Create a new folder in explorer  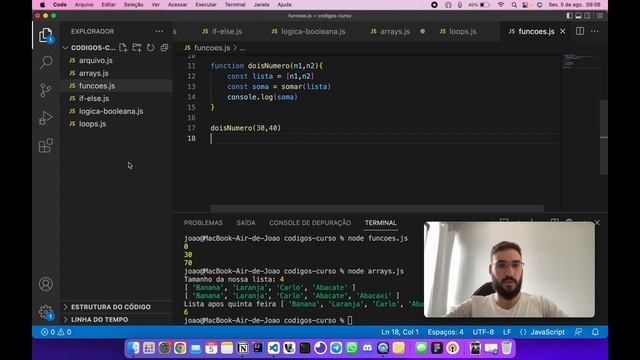[137, 48]
